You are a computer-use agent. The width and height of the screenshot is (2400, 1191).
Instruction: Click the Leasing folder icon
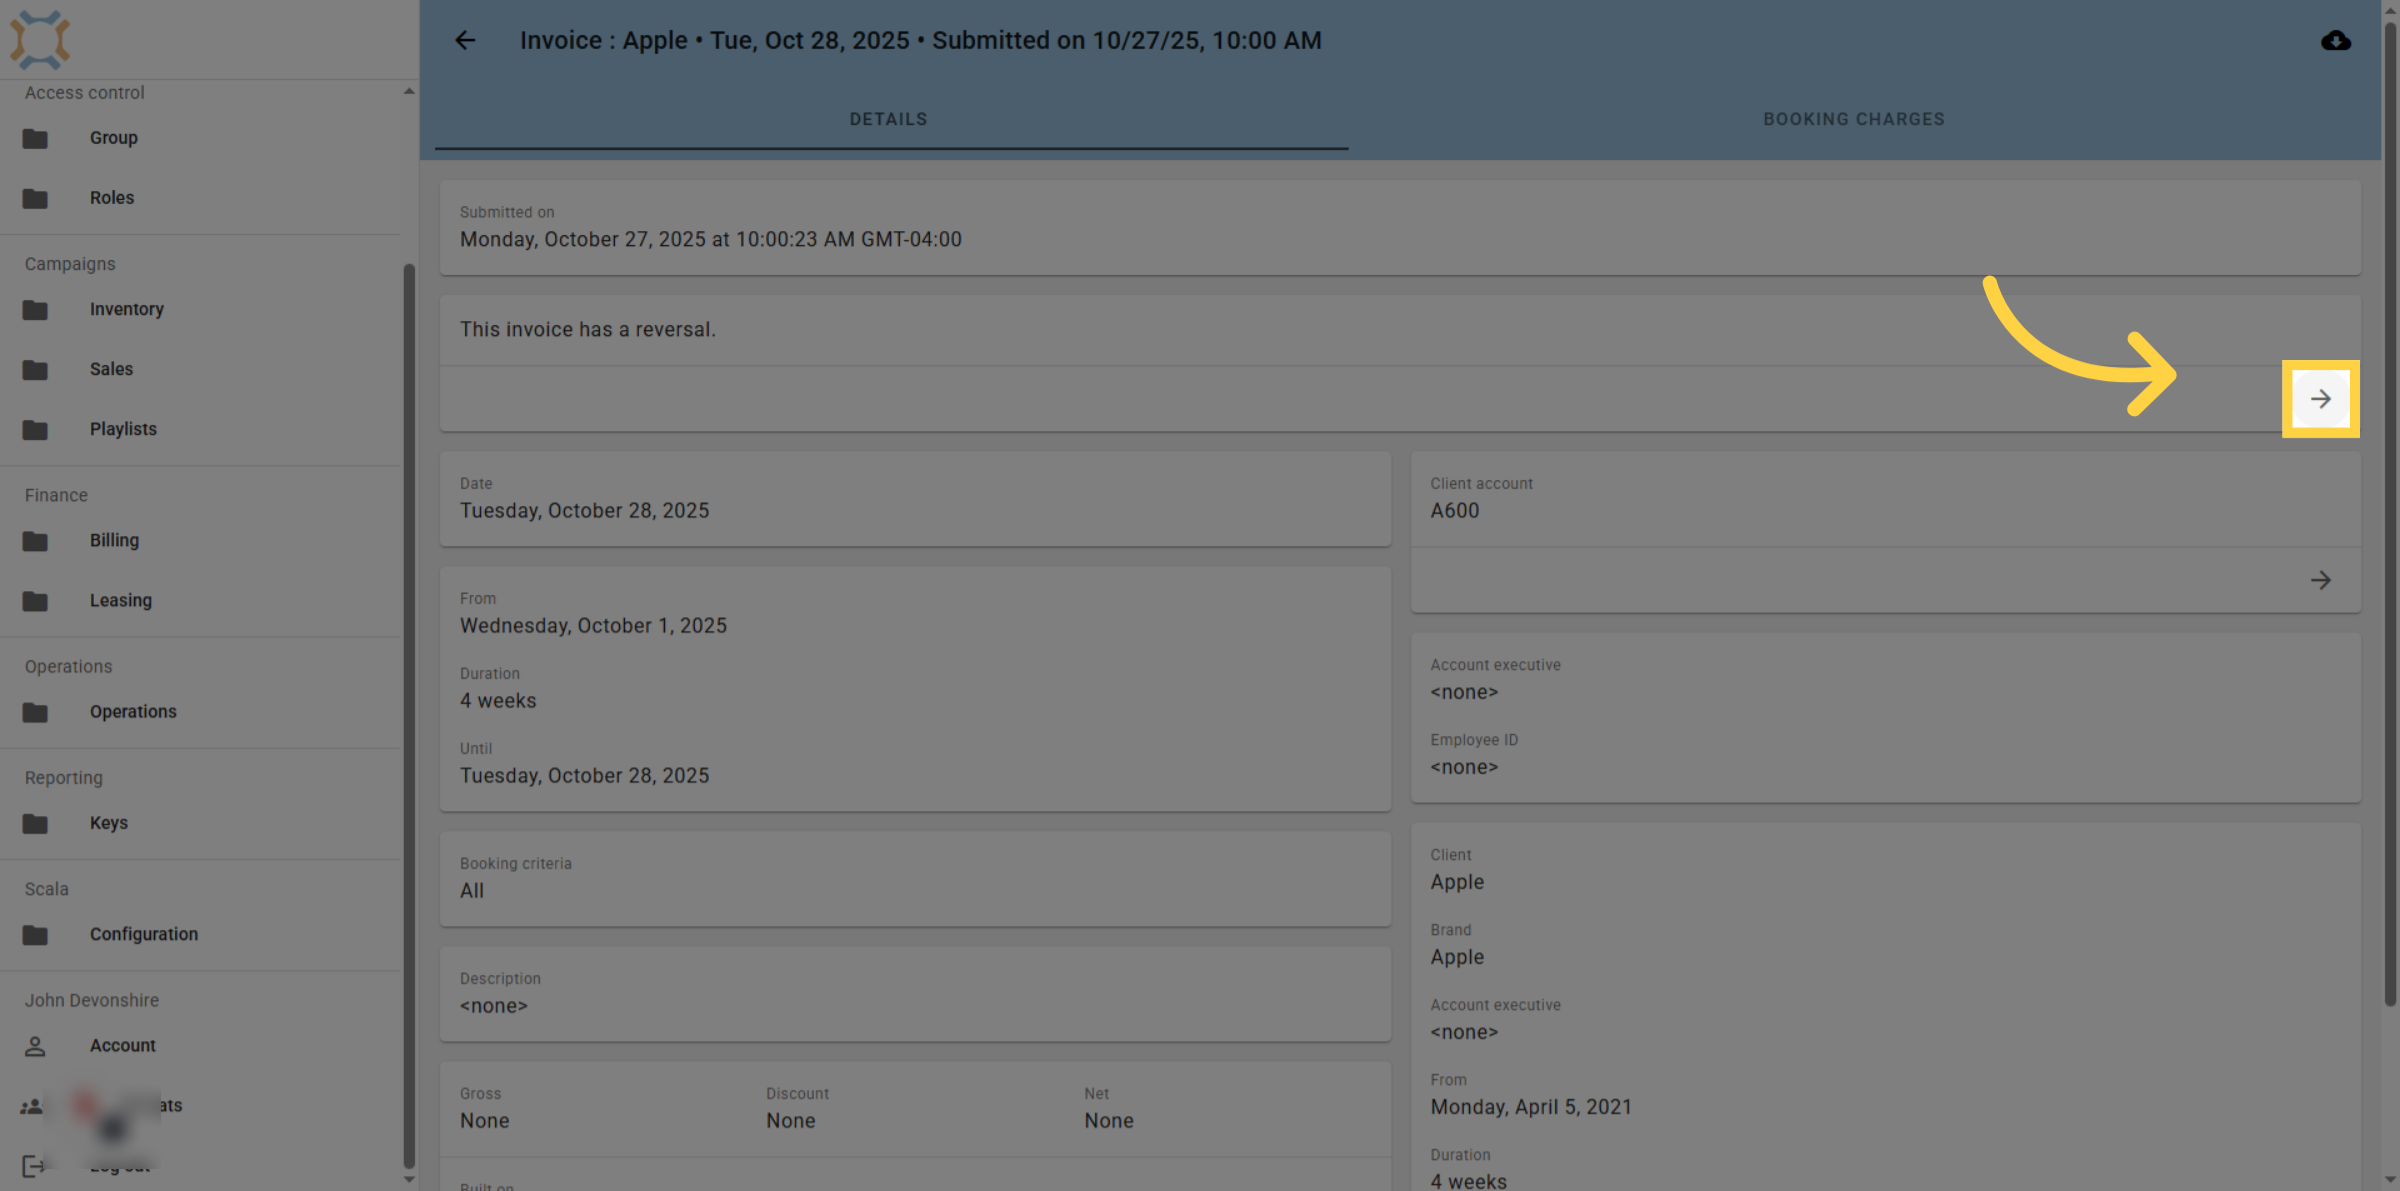[x=35, y=601]
